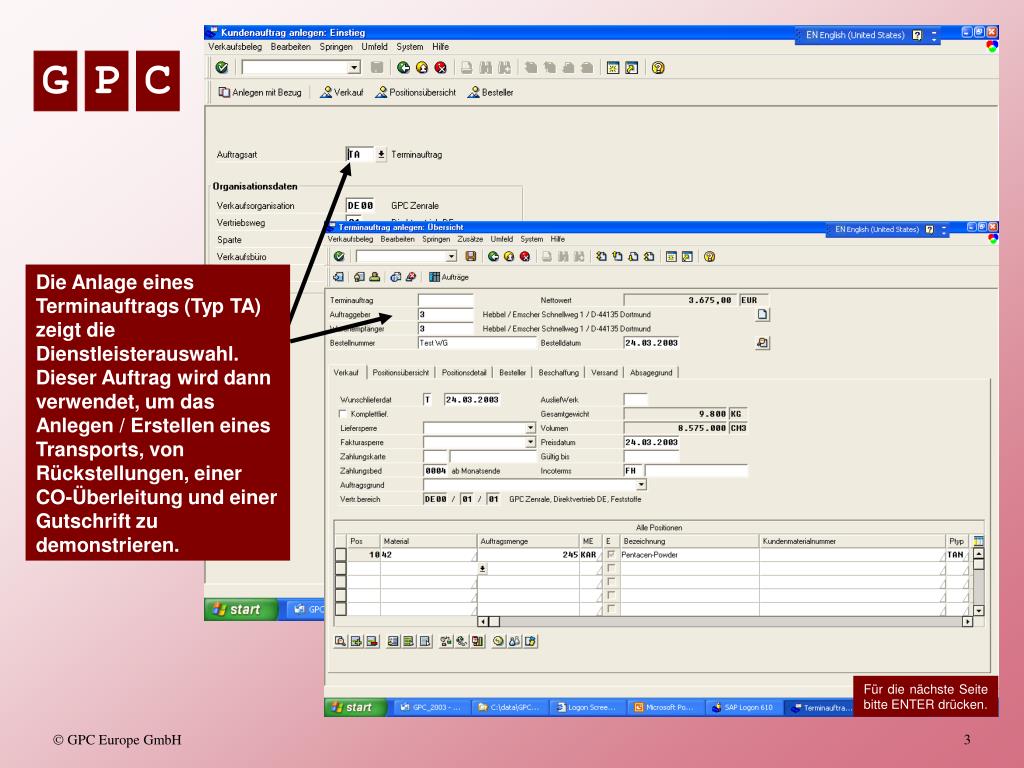Open Springen menu in Kundenauftrag window
Image resolution: width=1024 pixels, height=768 pixels.
[336, 47]
